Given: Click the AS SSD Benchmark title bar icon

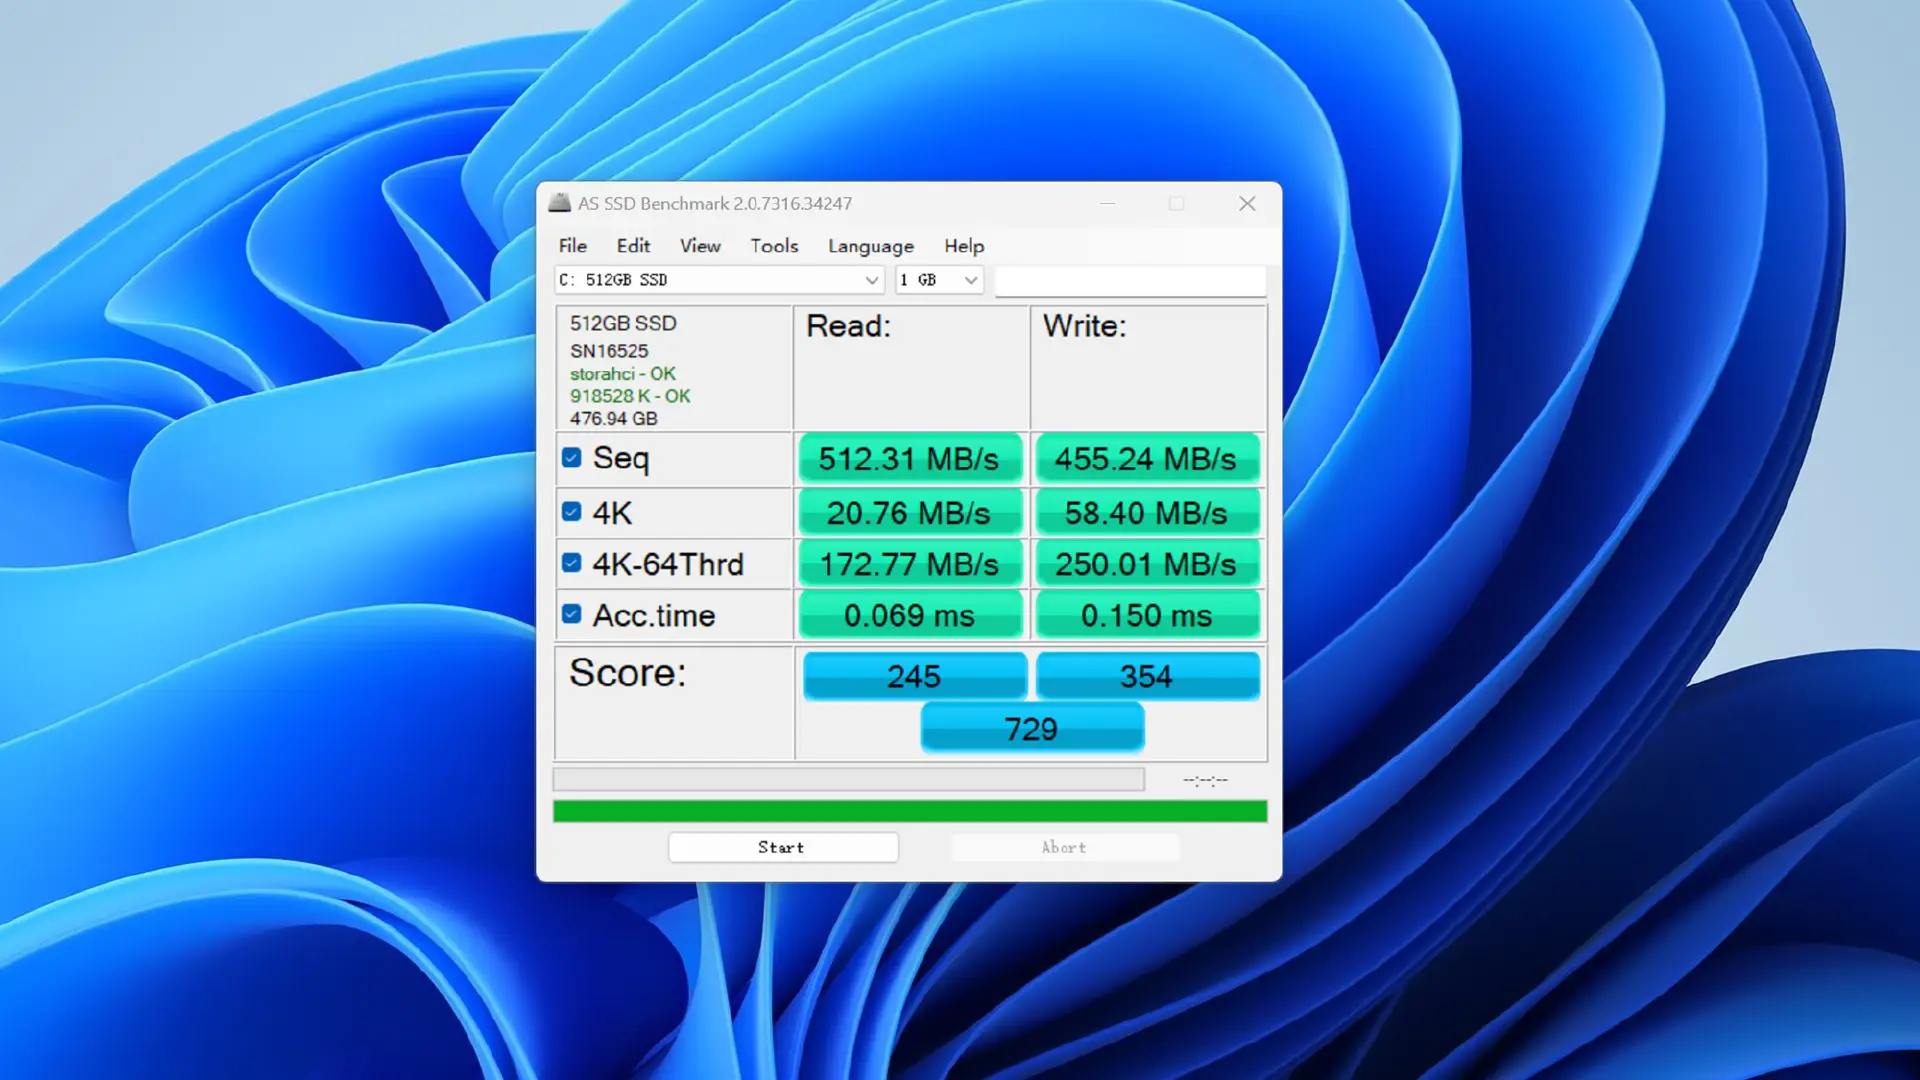Looking at the screenshot, I should 559,203.
